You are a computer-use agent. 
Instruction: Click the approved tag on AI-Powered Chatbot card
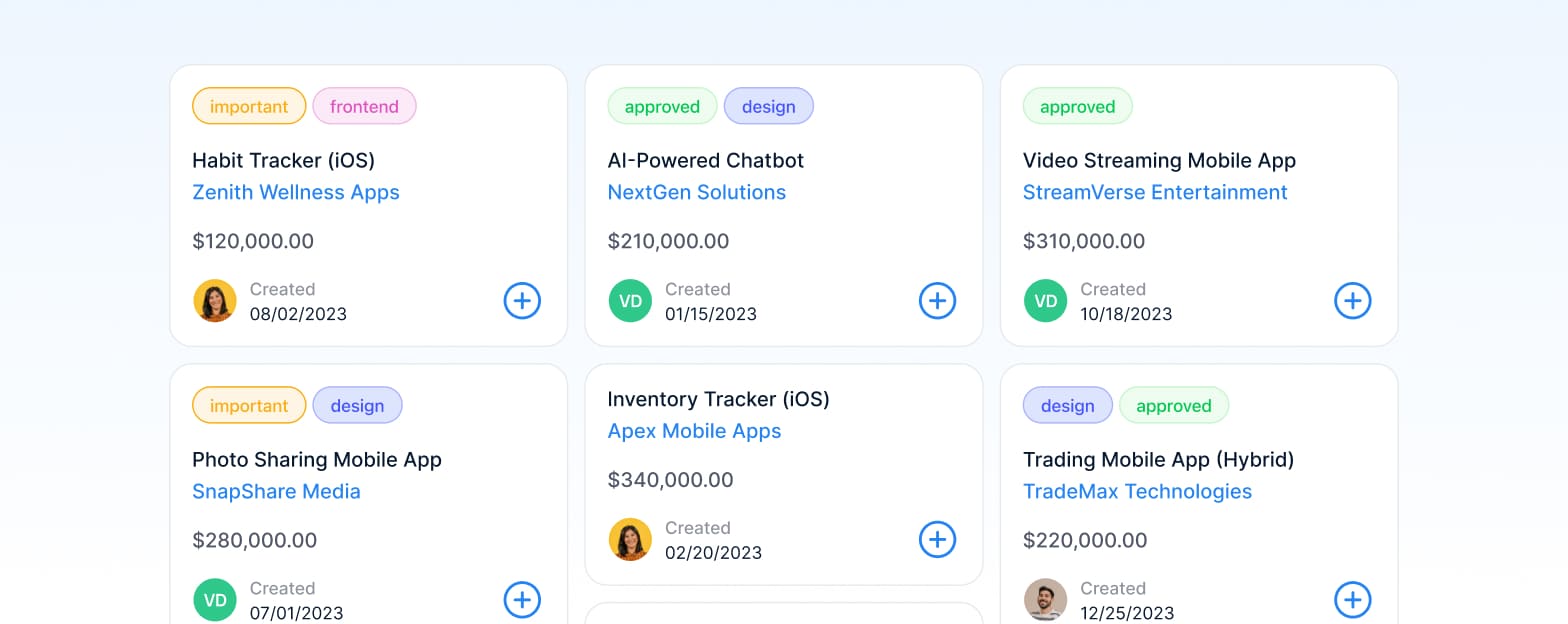pos(662,106)
